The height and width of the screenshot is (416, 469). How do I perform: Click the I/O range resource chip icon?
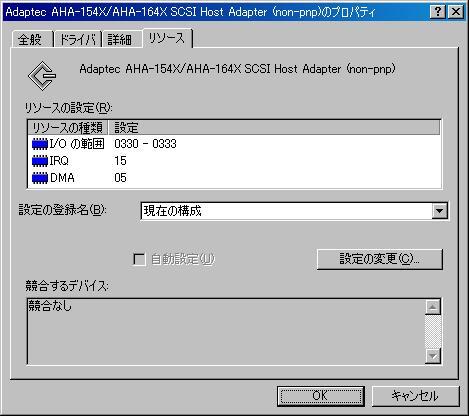point(40,144)
